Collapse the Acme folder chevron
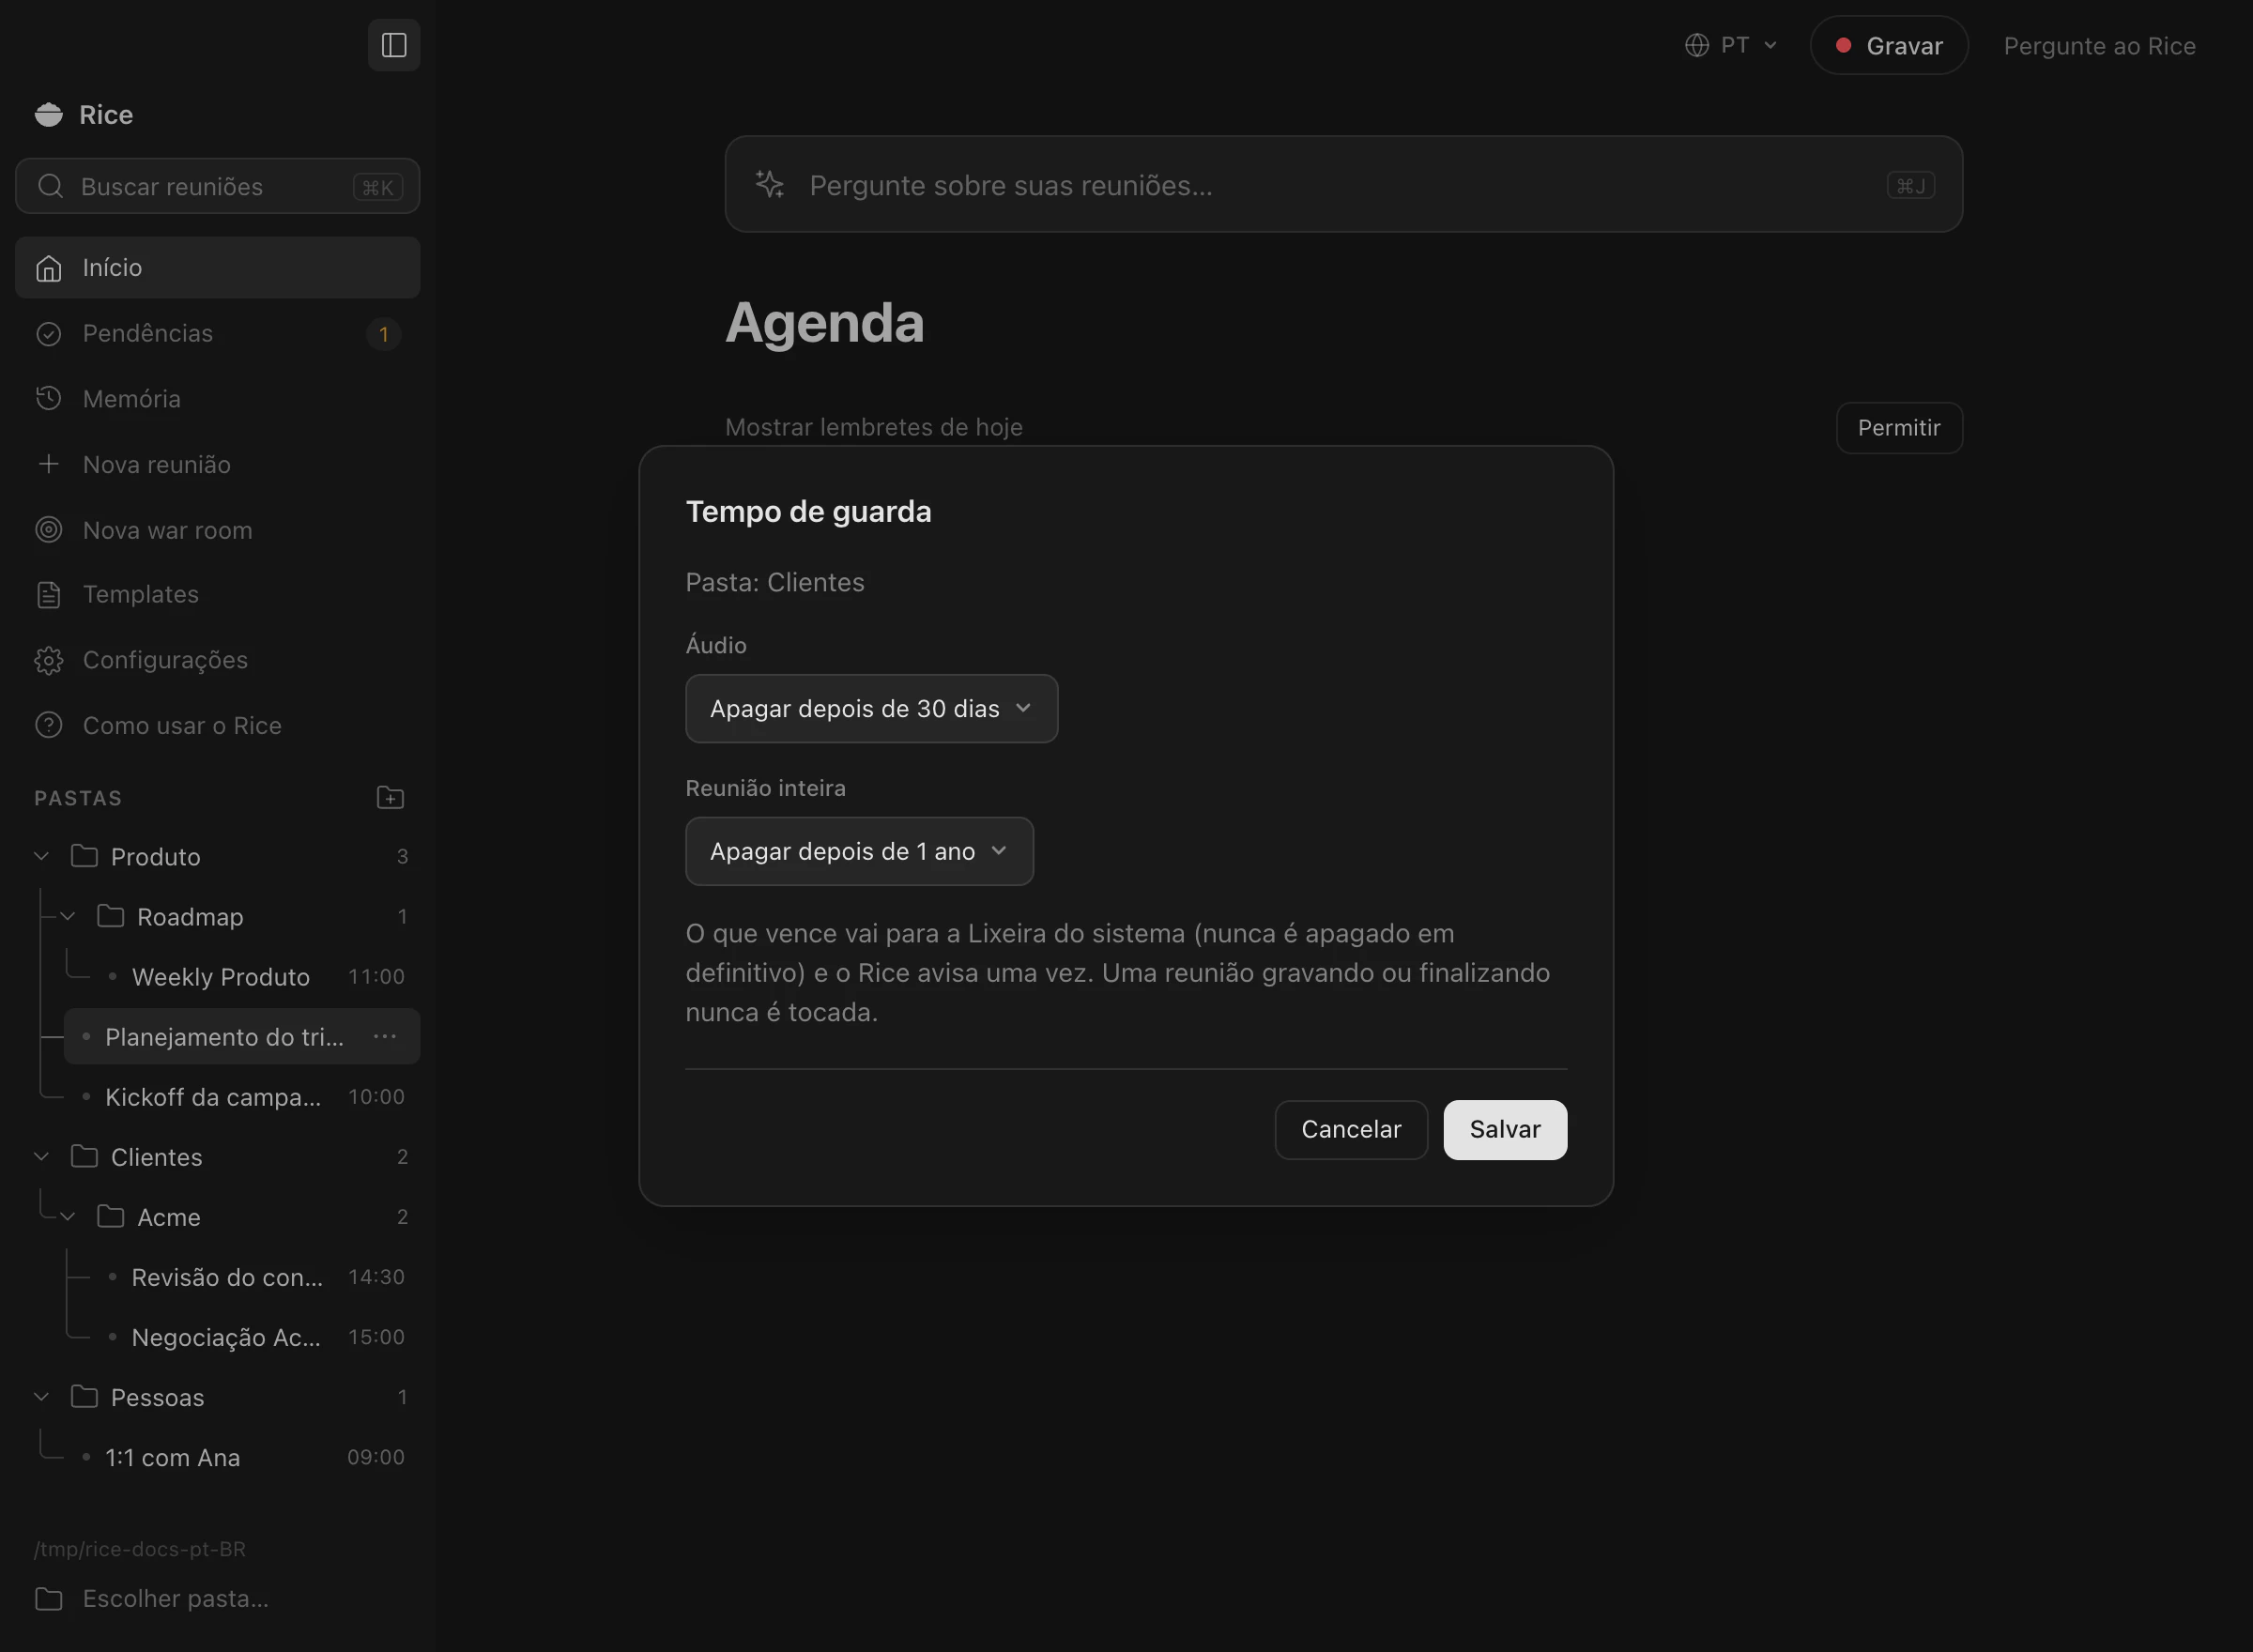 68,1217
